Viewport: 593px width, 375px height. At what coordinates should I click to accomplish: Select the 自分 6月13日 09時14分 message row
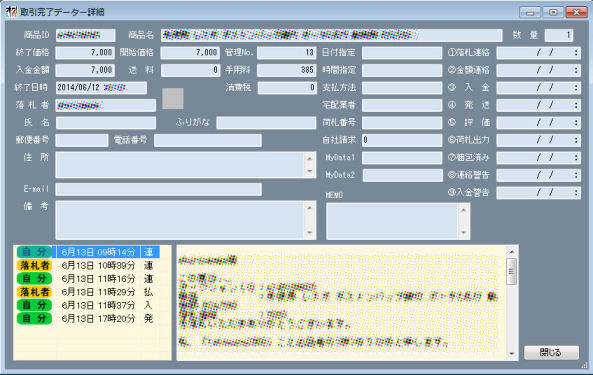click(x=88, y=252)
